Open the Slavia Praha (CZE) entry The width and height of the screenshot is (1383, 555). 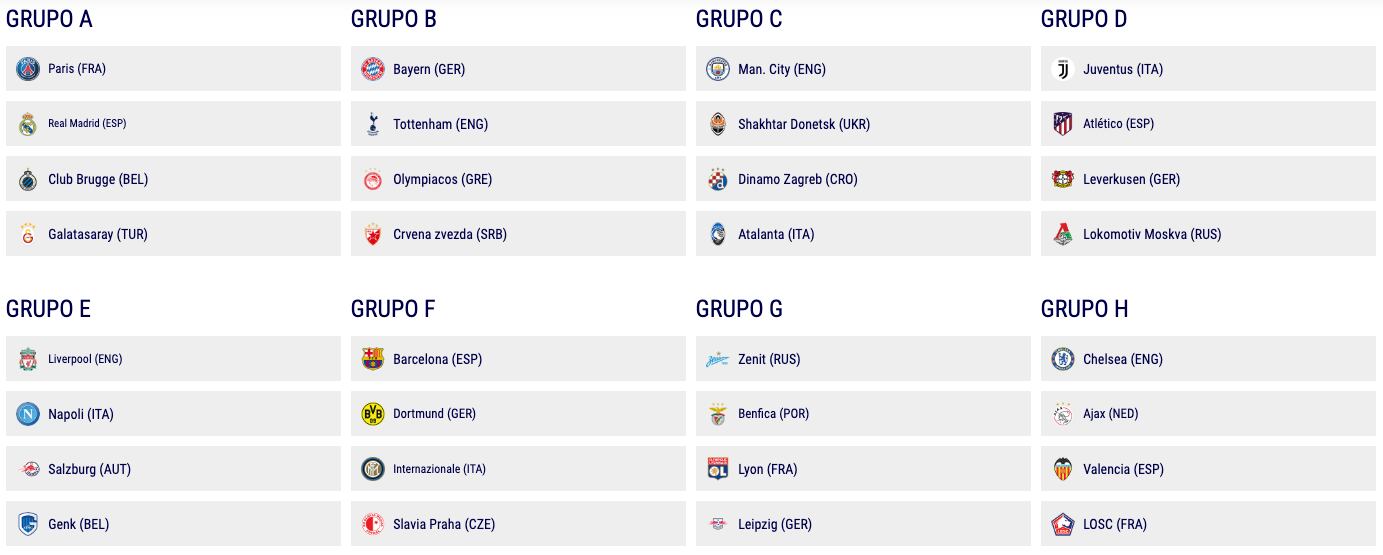(444, 524)
